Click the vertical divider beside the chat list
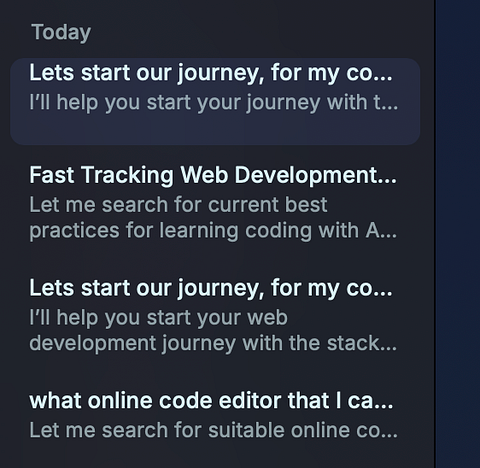 [x=435, y=234]
